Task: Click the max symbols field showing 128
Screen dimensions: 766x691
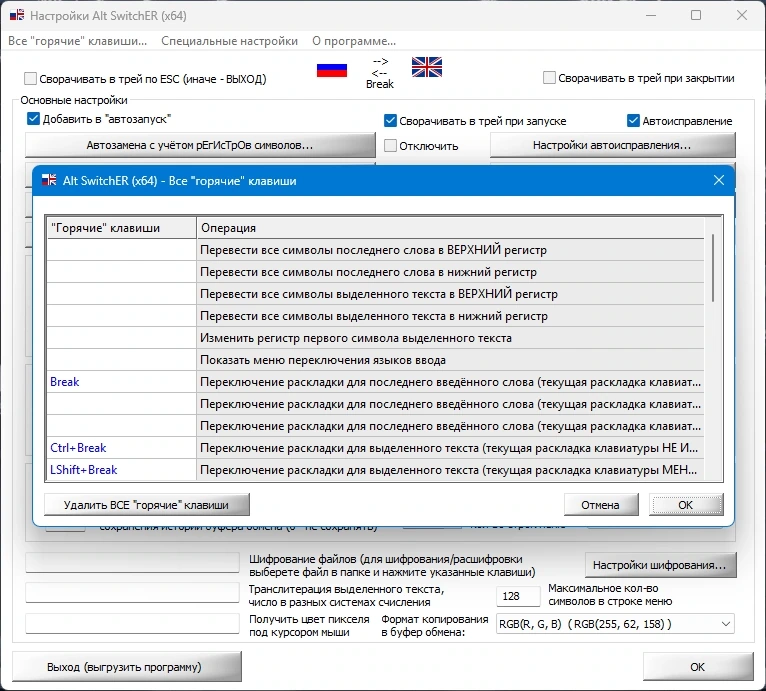Action: 518,596
